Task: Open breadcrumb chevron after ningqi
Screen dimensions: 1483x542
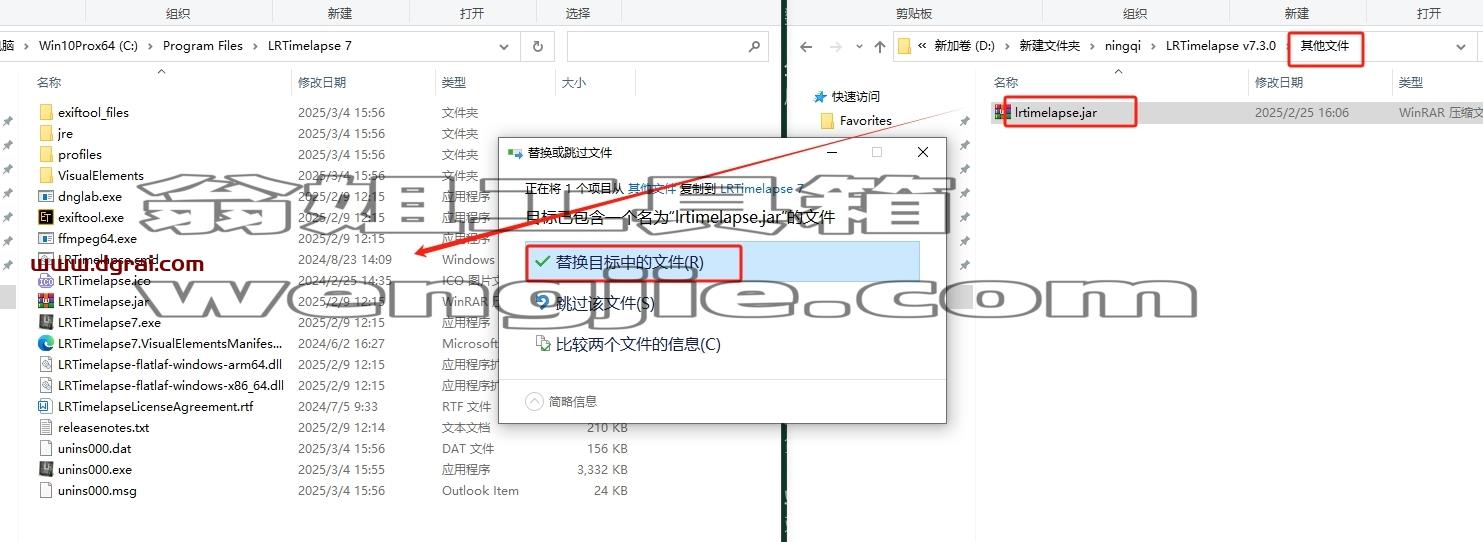Action: click(x=1153, y=46)
